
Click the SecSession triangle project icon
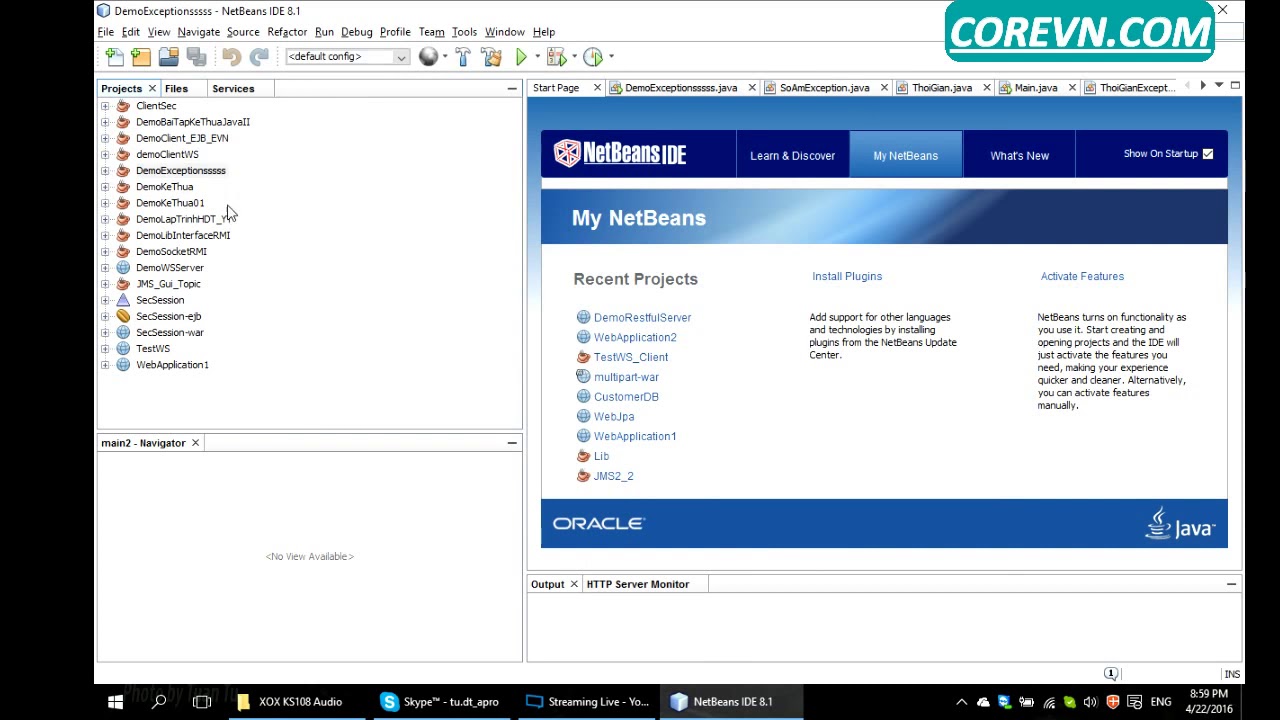123,300
